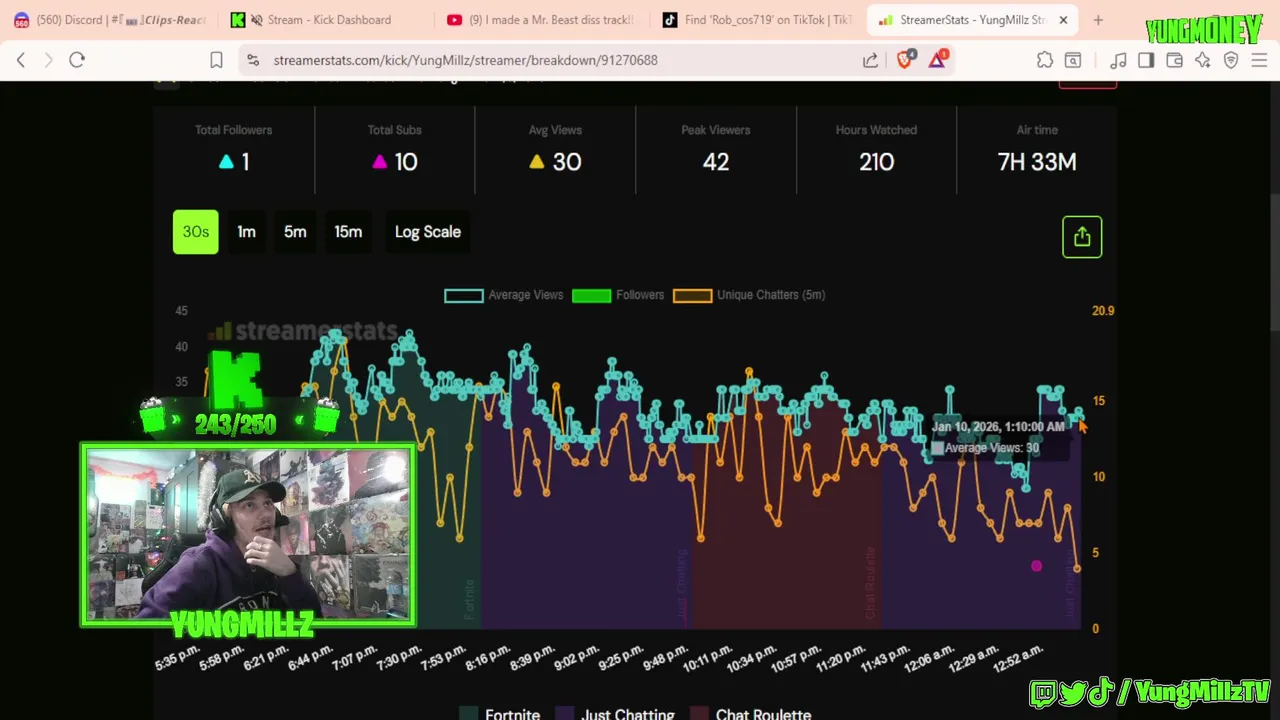Toggle Log Scale on the chart
This screenshot has width=1280, height=720.
[428, 232]
